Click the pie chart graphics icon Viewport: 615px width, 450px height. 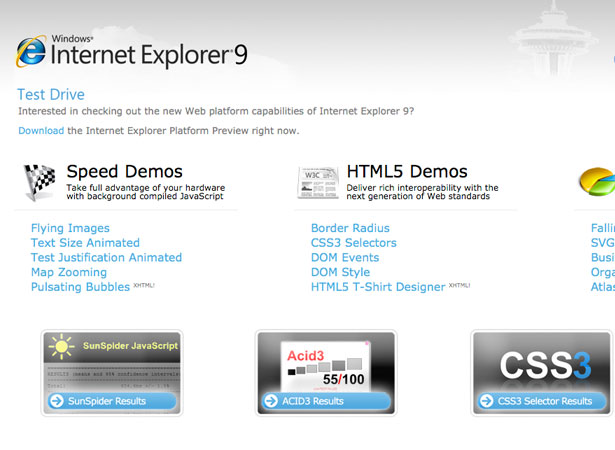tap(597, 182)
